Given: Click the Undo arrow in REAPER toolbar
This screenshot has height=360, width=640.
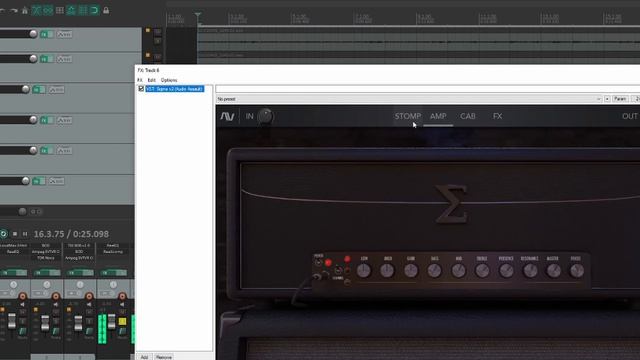Looking at the screenshot, I should [2, 11].
